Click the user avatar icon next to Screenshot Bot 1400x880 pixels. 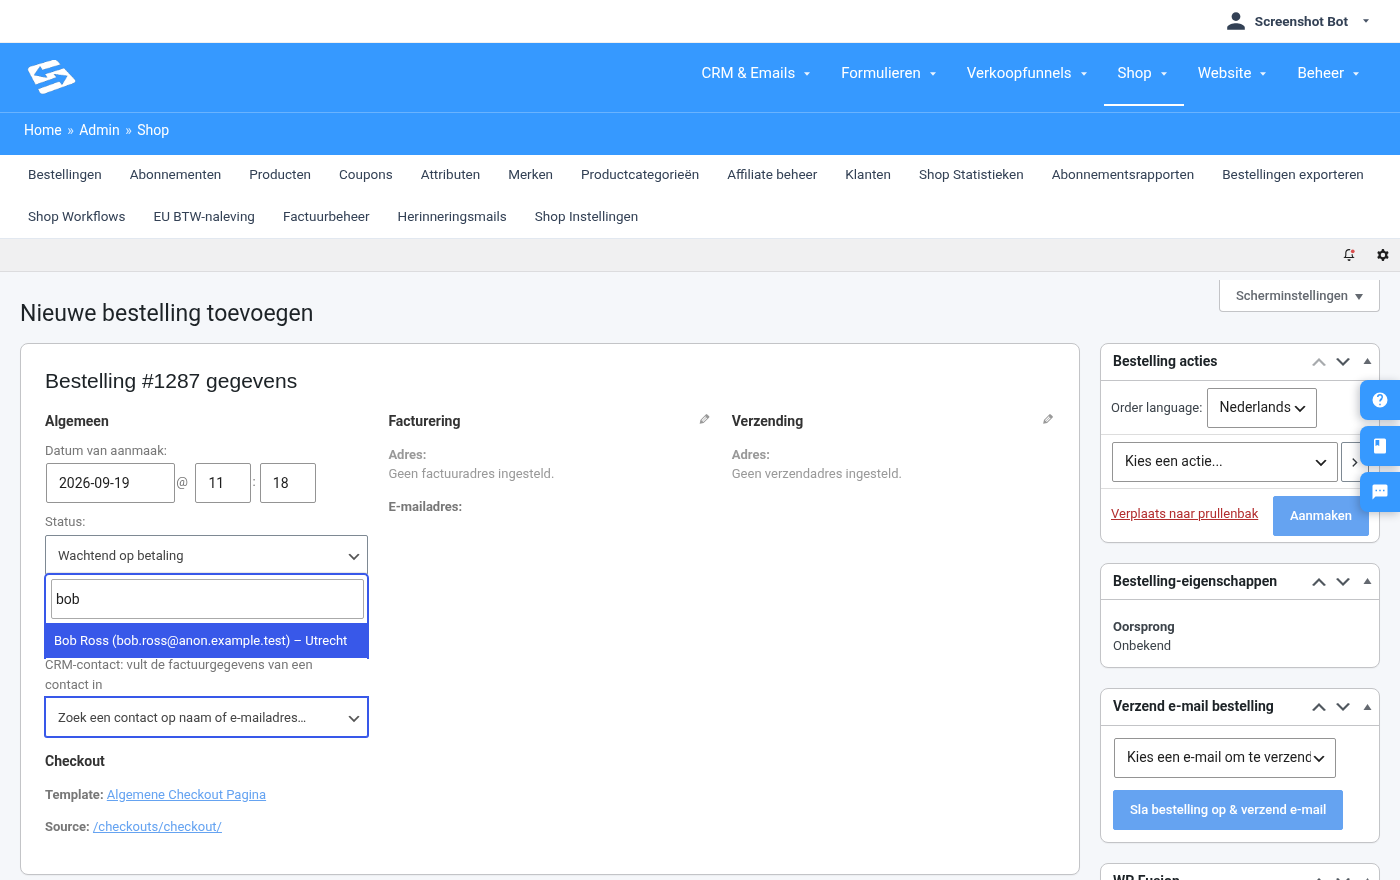[1236, 21]
